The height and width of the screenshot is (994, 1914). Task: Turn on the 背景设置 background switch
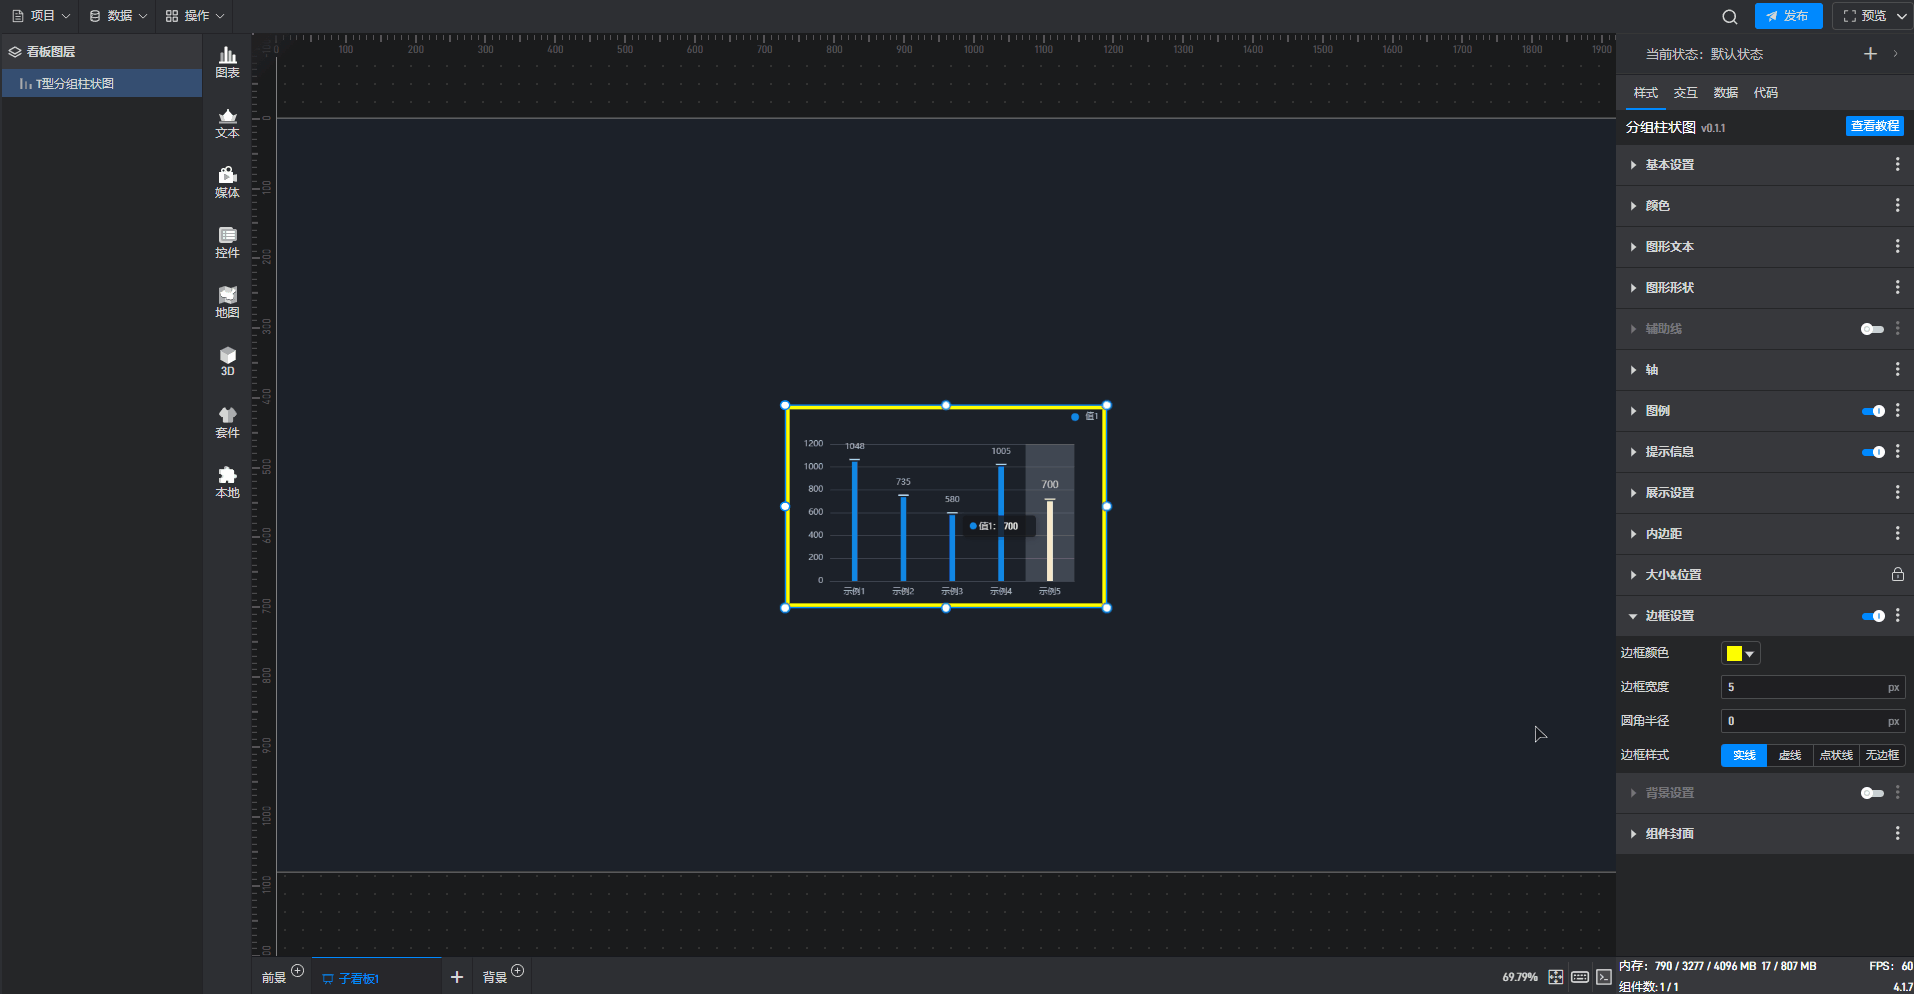(x=1872, y=793)
